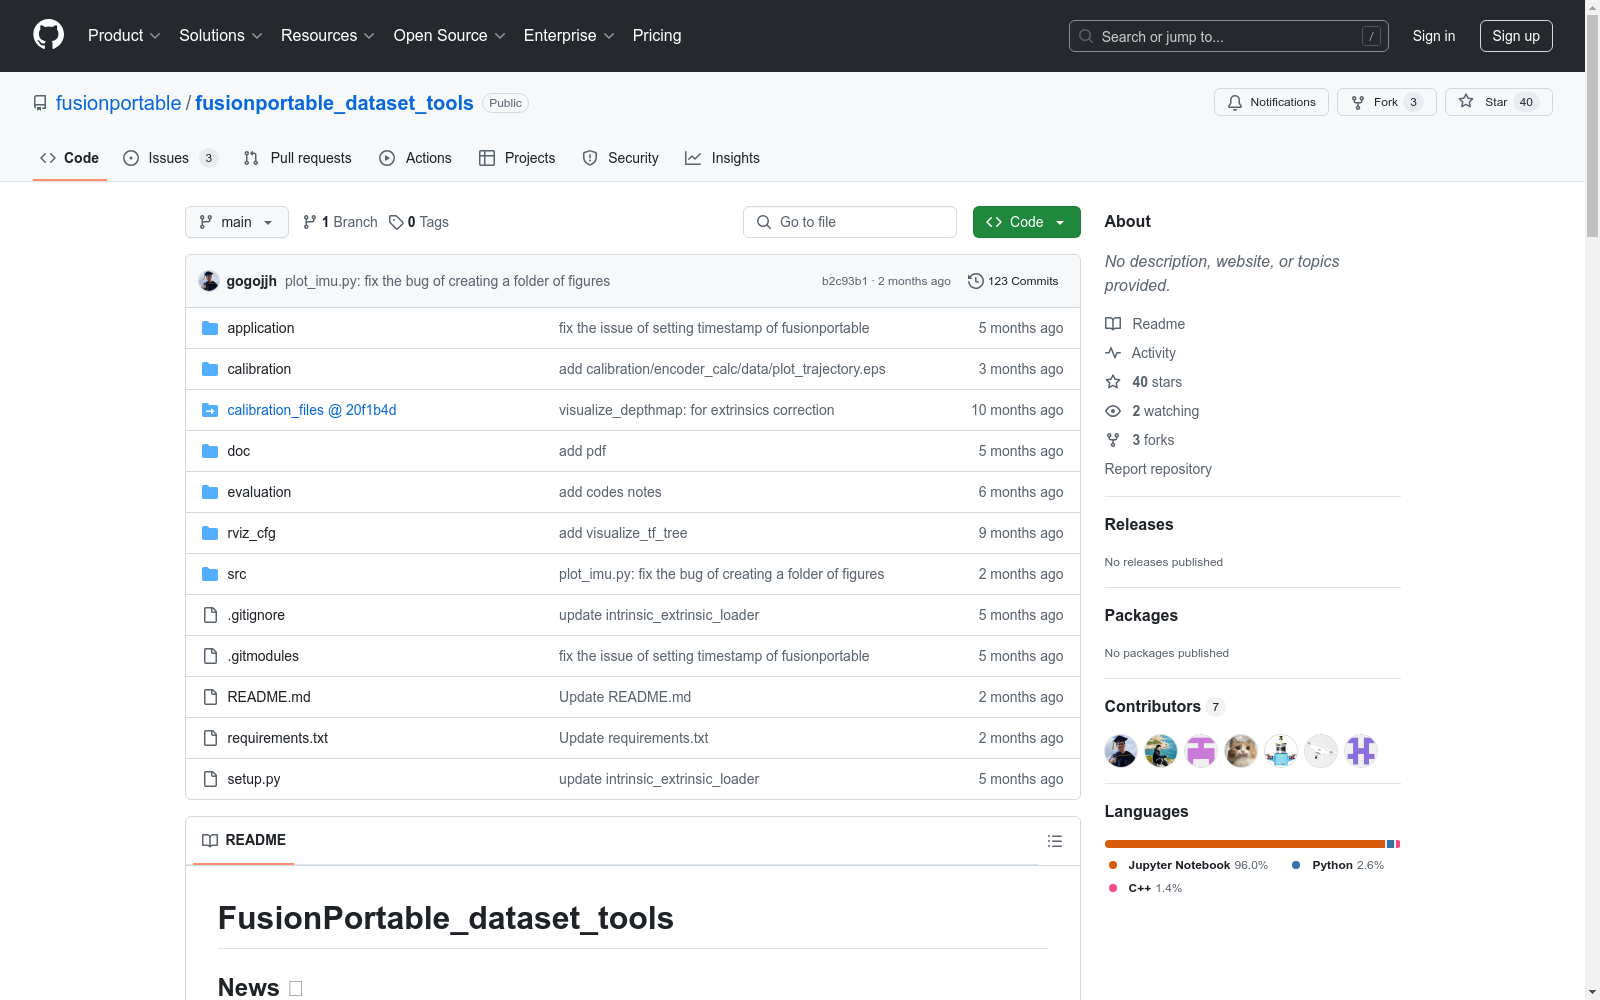Click C++ language entry
1600x1000 pixels.
[1145, 888]
